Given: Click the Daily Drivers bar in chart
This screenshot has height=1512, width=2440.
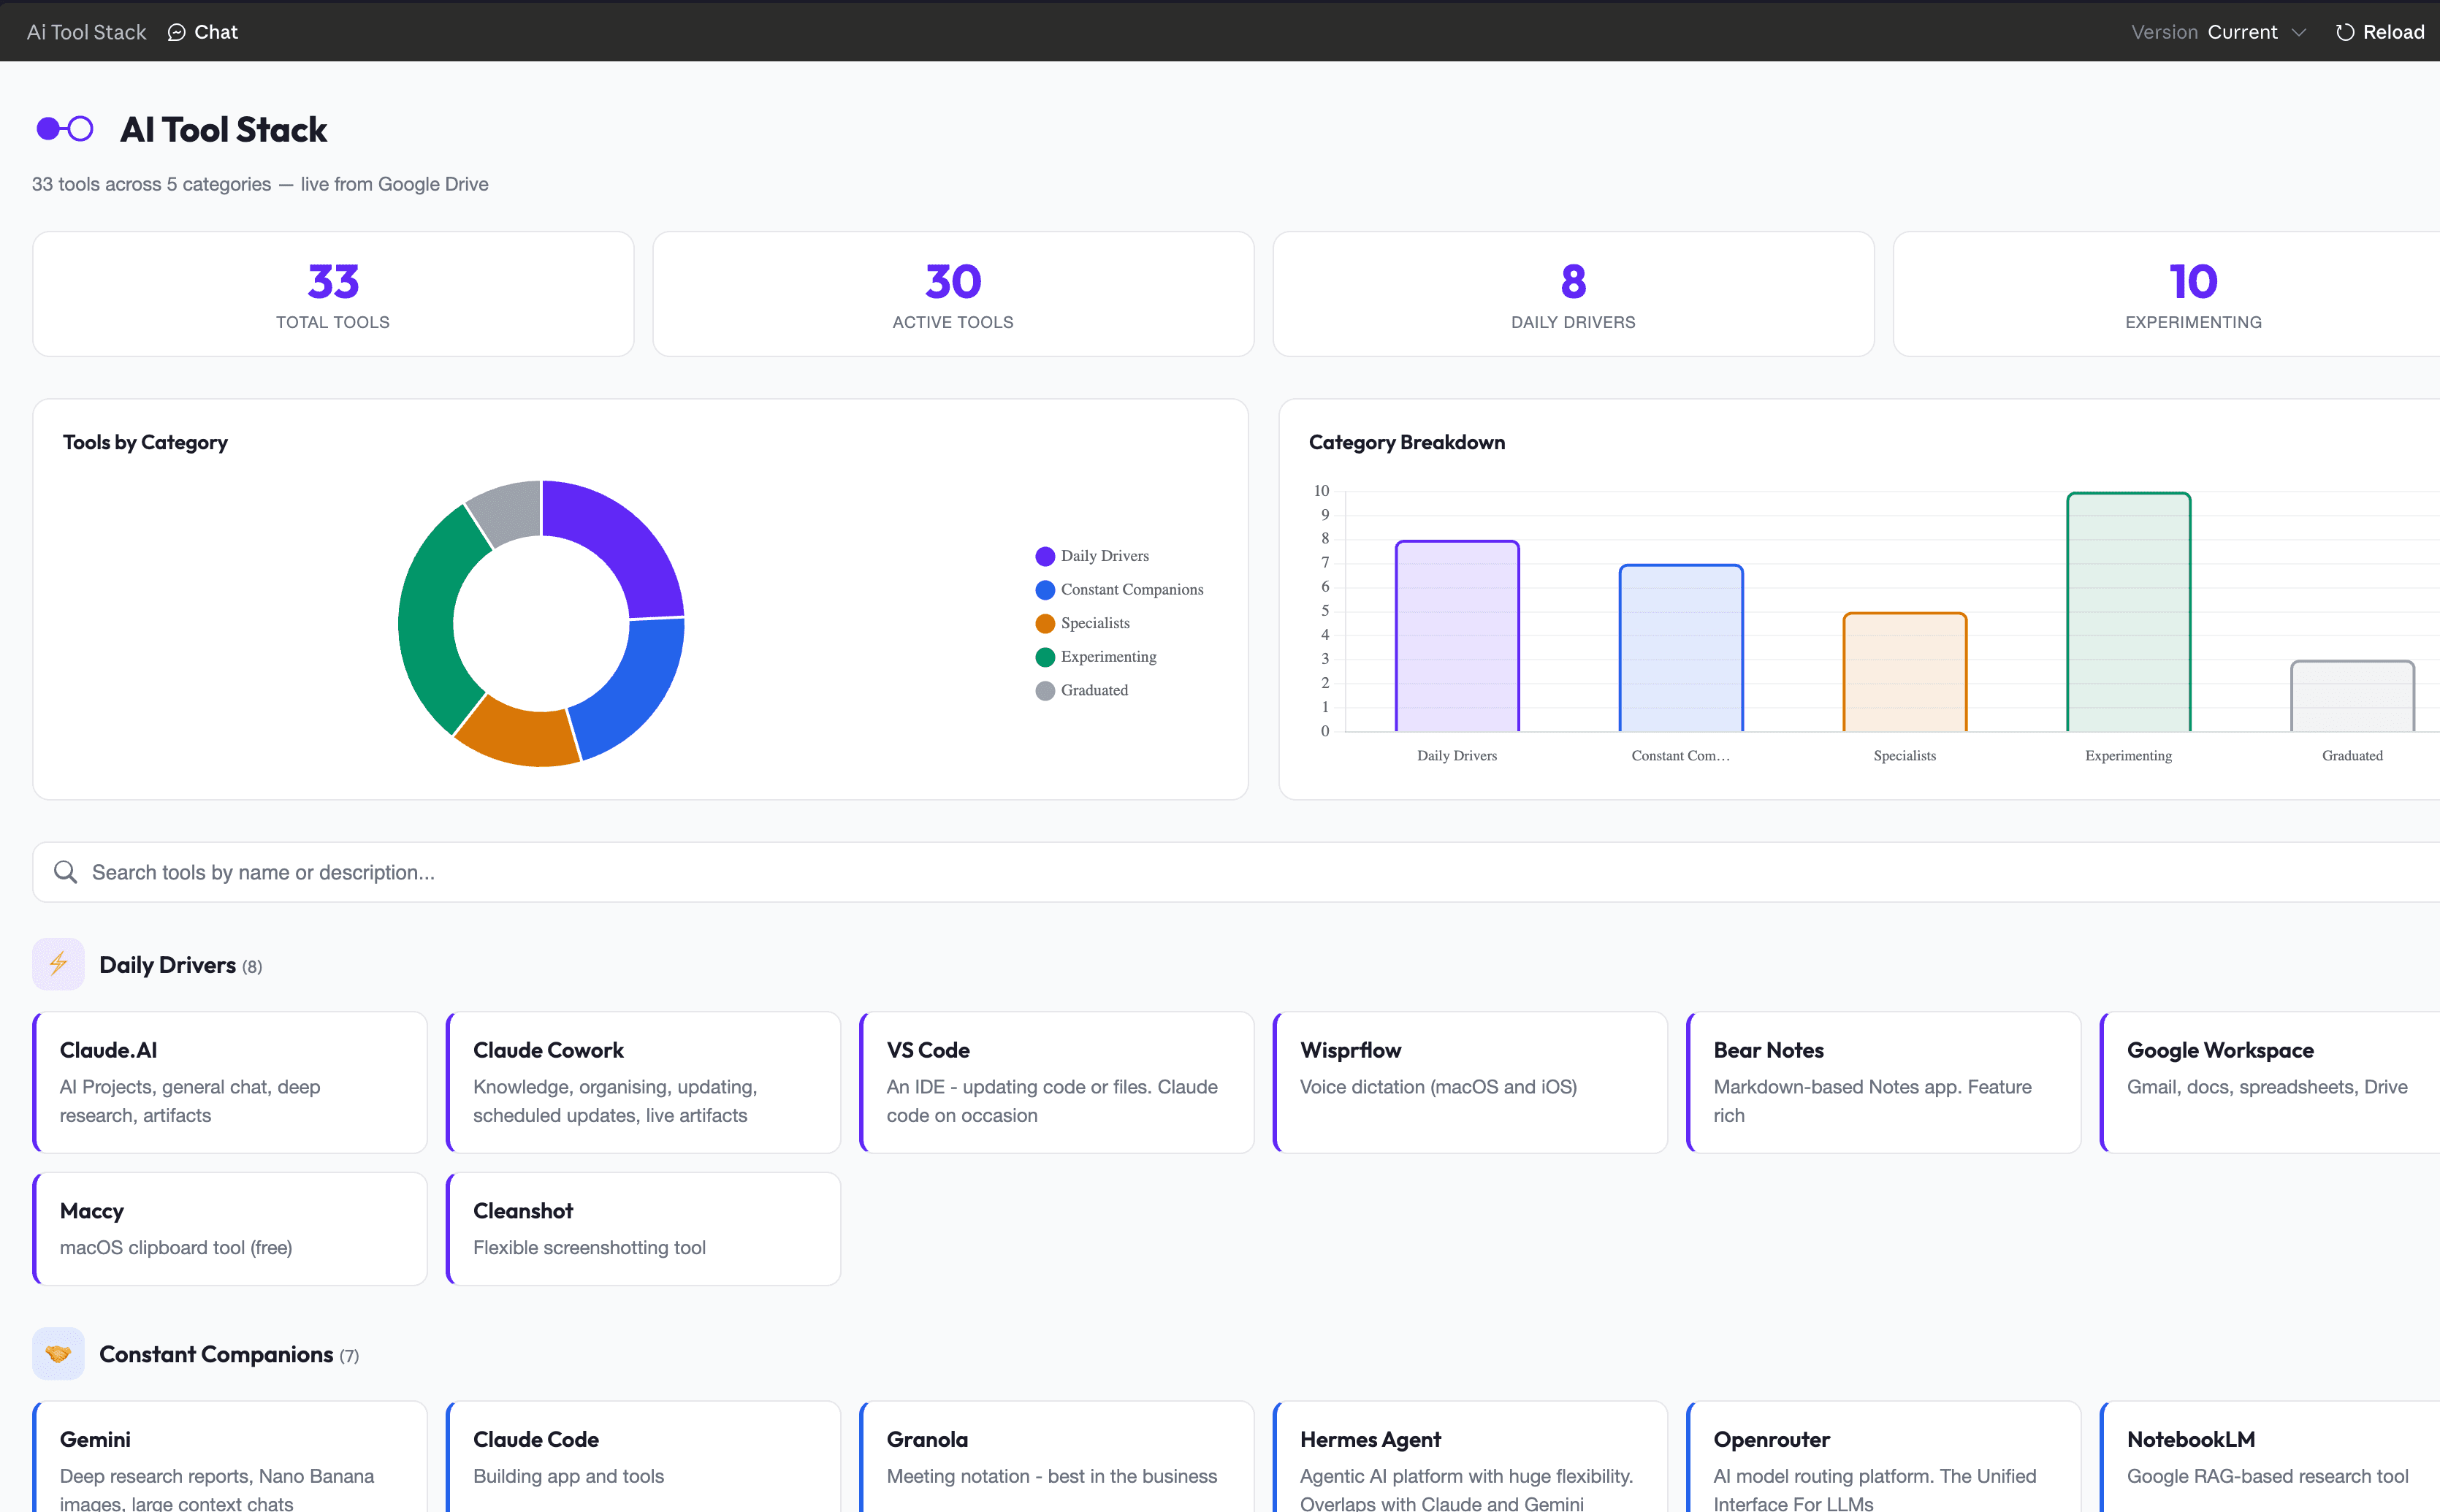Looking at the screenshot, I should click(x=1457, y=636).
